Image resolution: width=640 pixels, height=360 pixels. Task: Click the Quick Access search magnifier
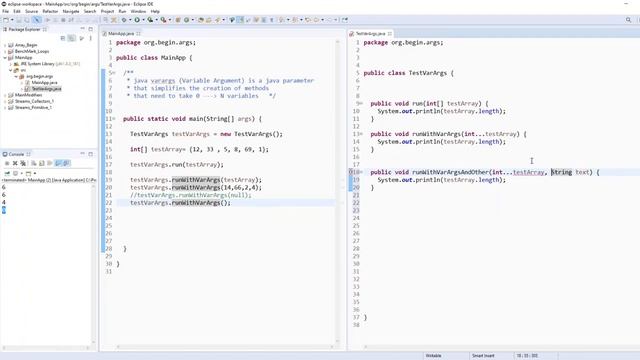click(x=628, y=20)
